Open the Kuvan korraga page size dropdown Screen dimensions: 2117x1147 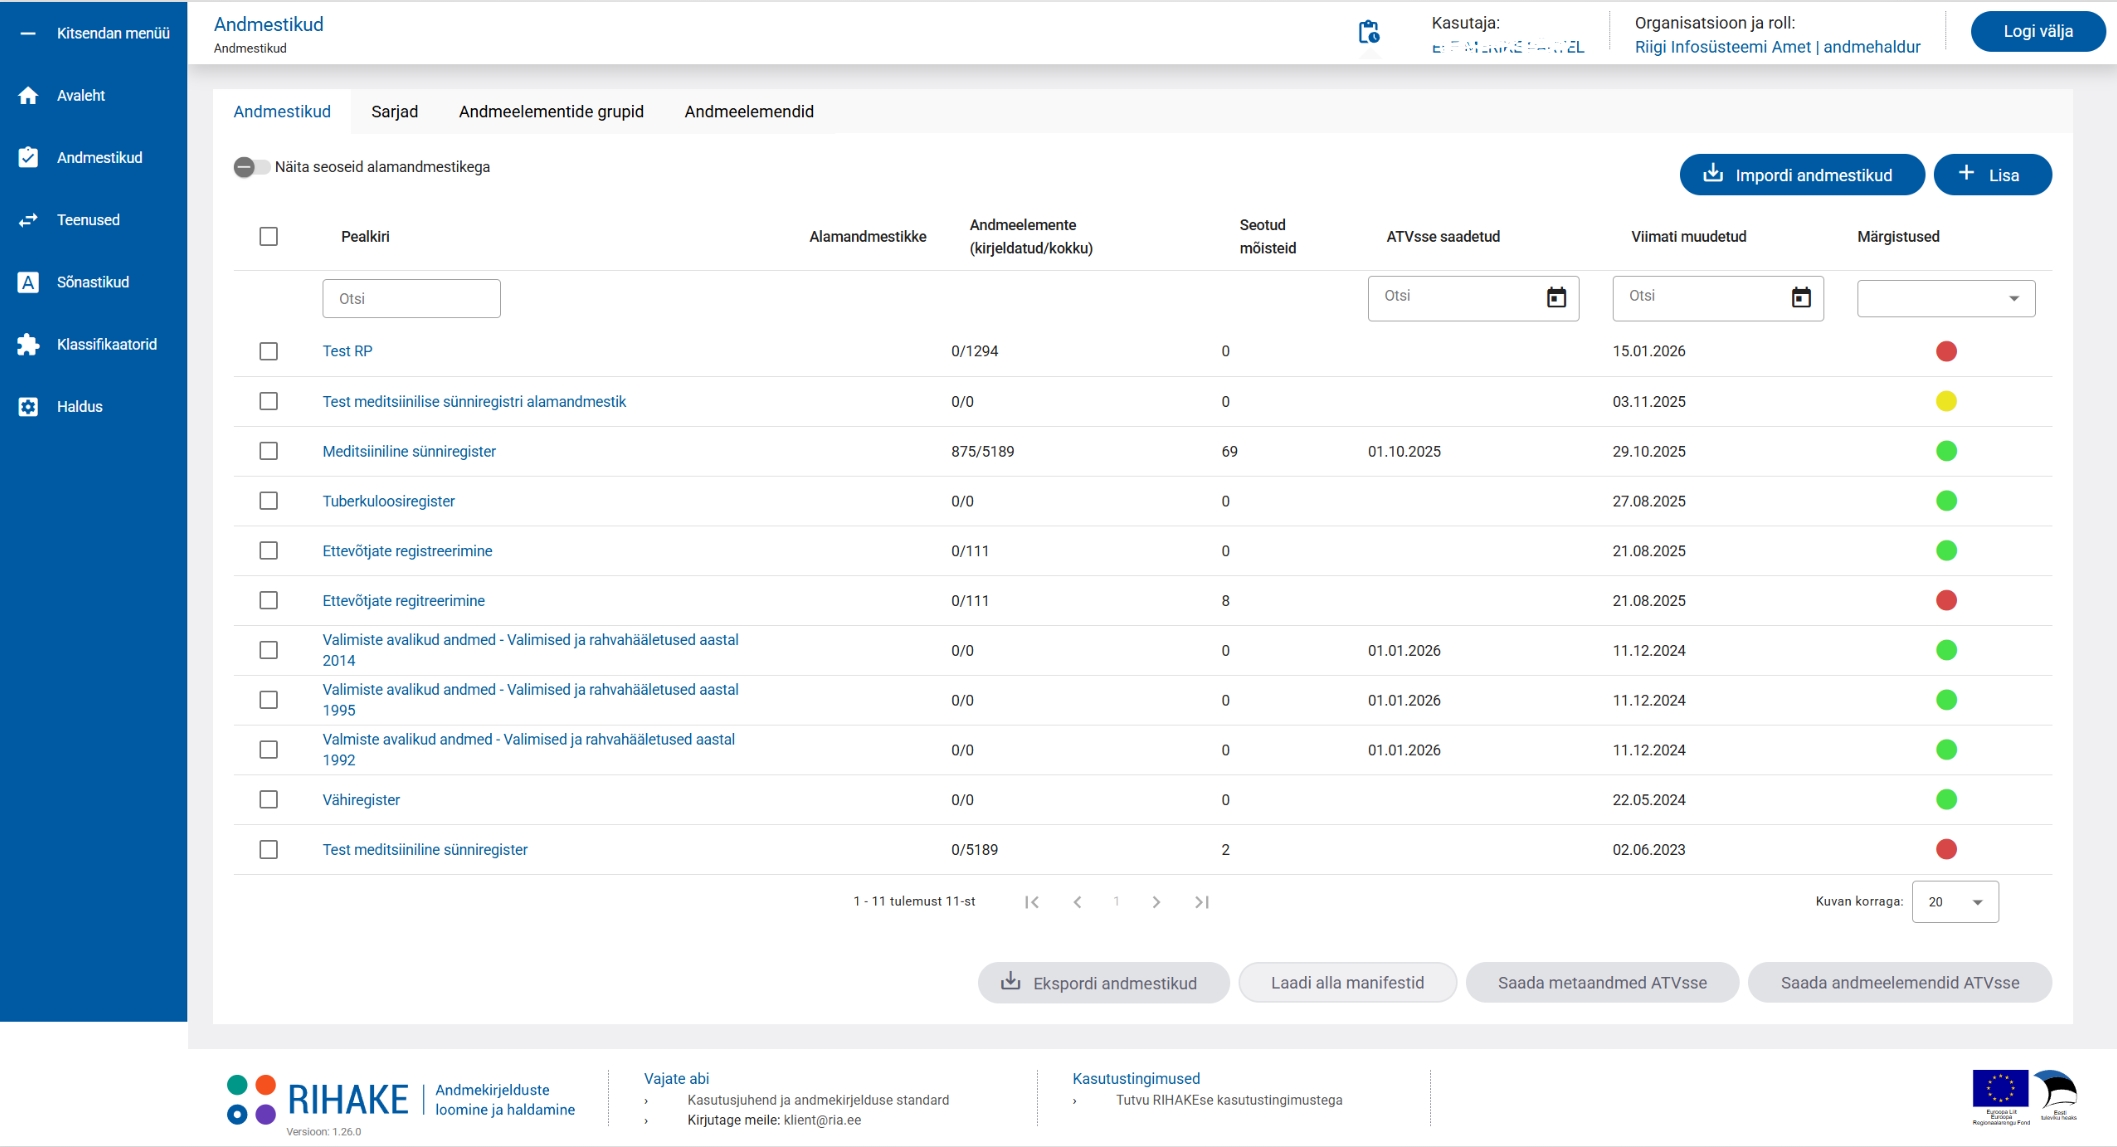click(x=1954, y=902)
